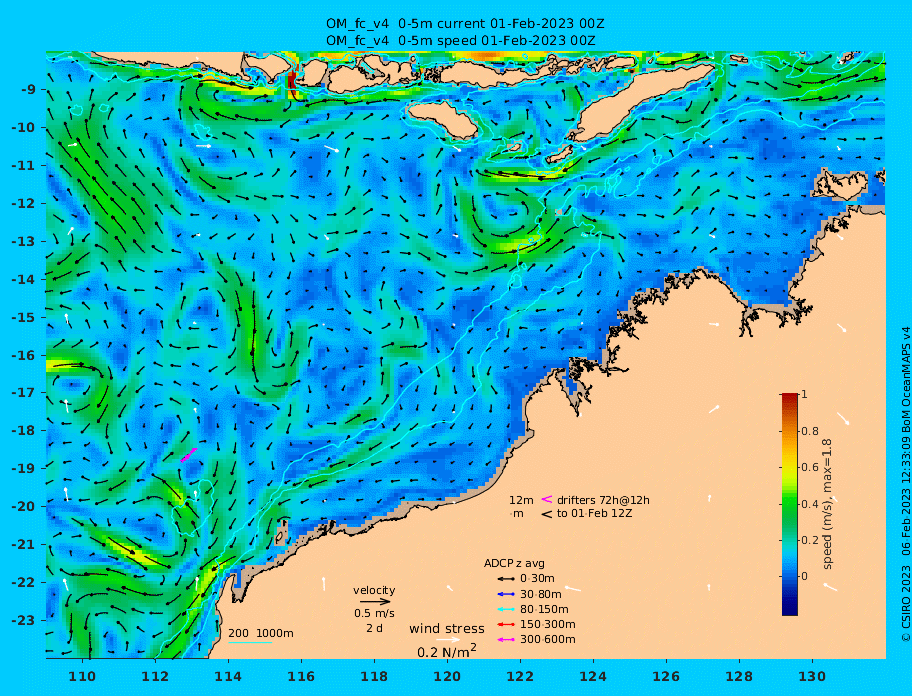Image resolution: width=912 pixels, height=696 pixels.
Task: Click the '30-80m' depth label
Action: pos(540,594)
